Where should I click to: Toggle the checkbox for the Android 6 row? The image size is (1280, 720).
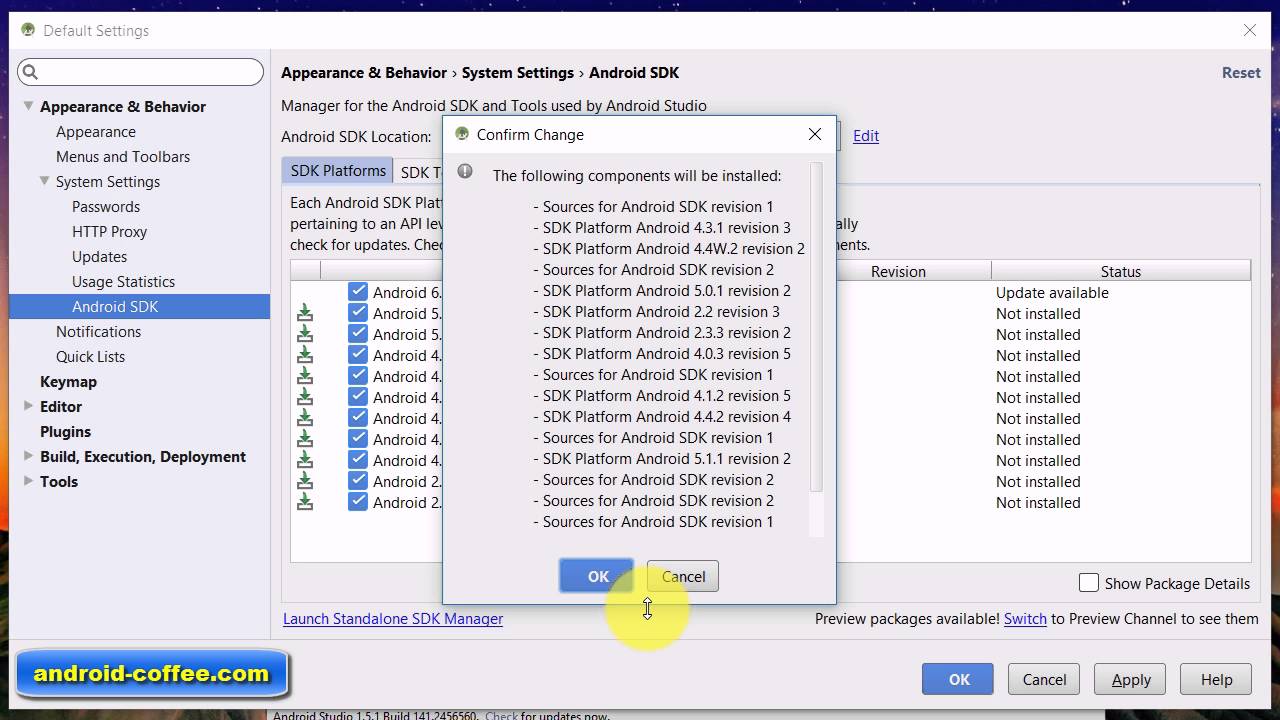(358, 292)
